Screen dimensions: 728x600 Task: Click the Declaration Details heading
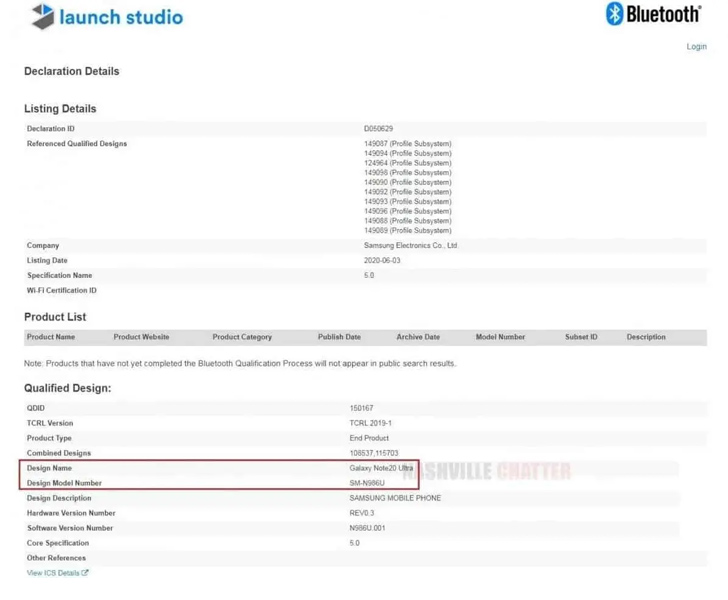pyautogui.click(x=72, y=72)
